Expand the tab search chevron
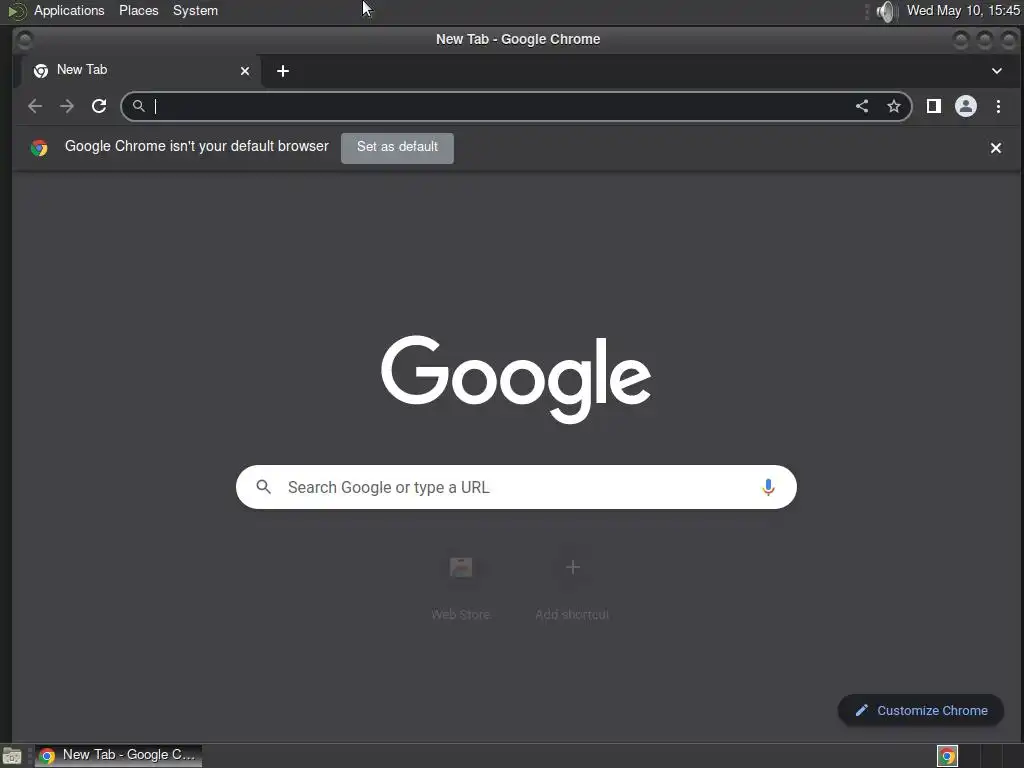This screenshot has width=1024, height=768. (x=997, y=71)
